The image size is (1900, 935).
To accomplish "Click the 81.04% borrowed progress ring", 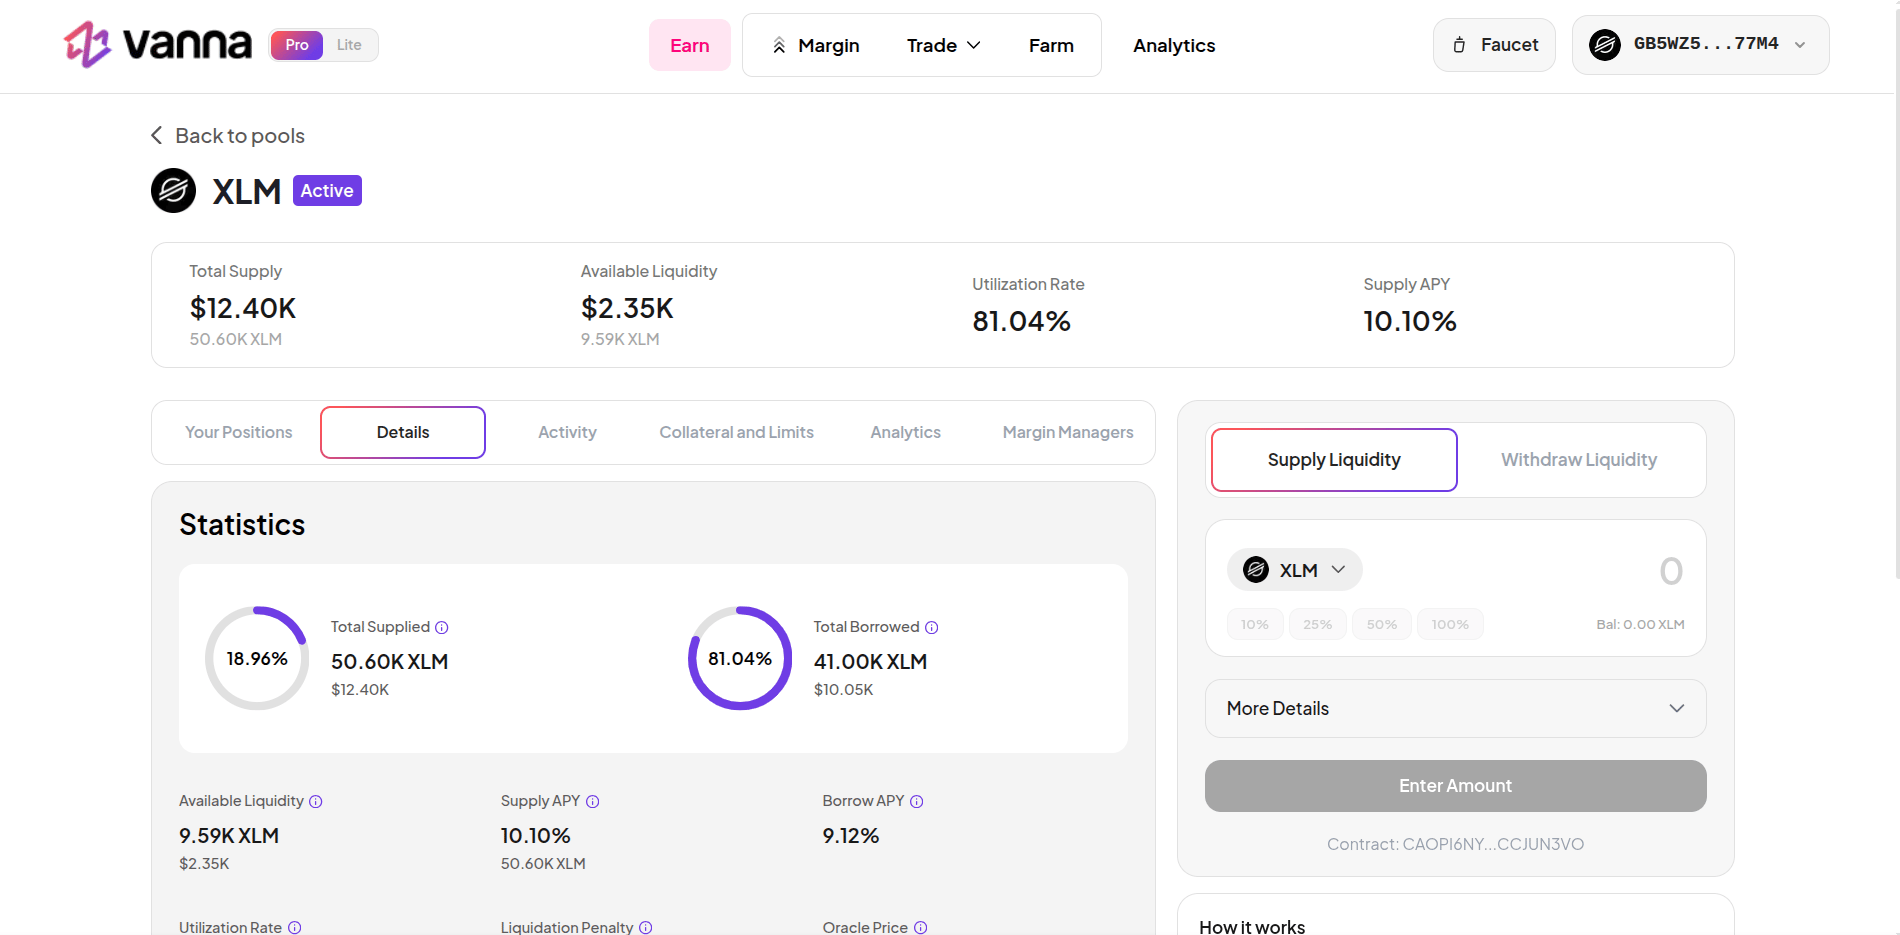I will (740, 658).
